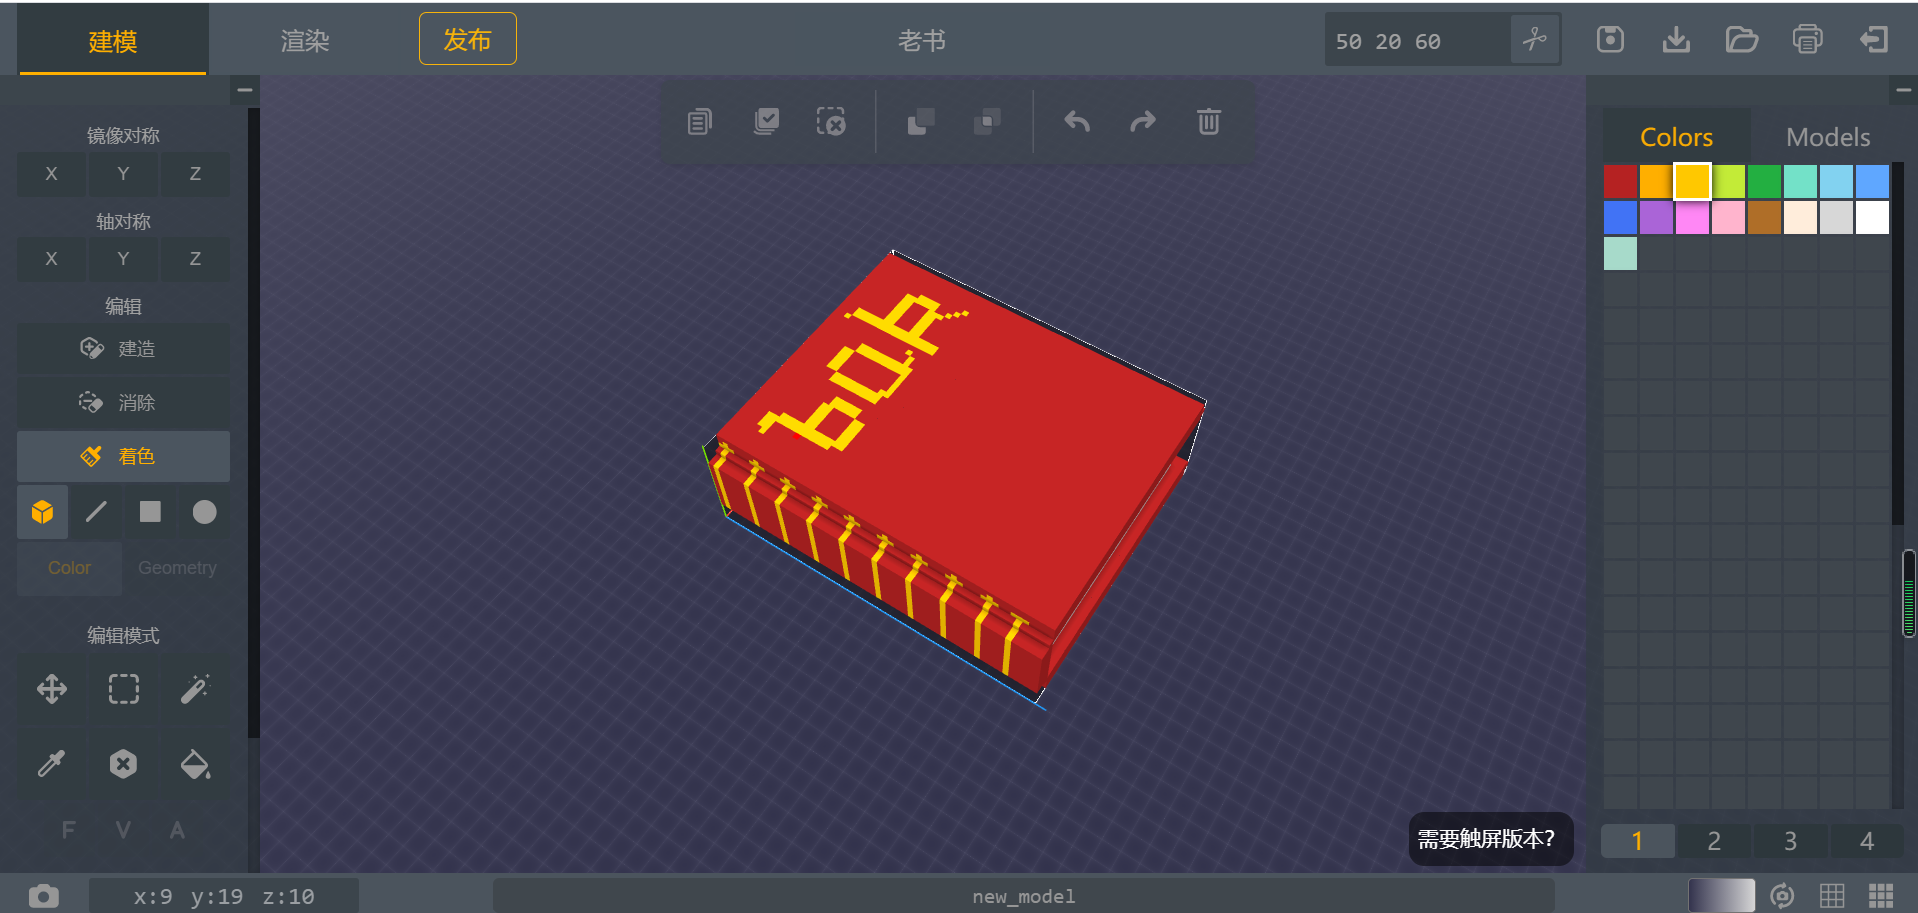Pick the white color swatch
Image resolution: width=1918 pixels, height=913 pixels.
coord(1872,217)
